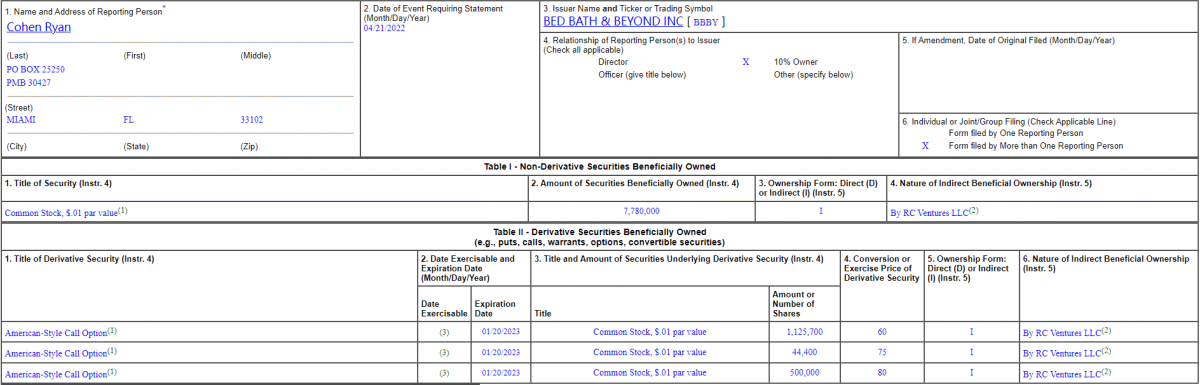The image size is (1200, 385).
Task: Click footnote (3) date exercisable in the 500,000 row
Action: tap(444, 374)
